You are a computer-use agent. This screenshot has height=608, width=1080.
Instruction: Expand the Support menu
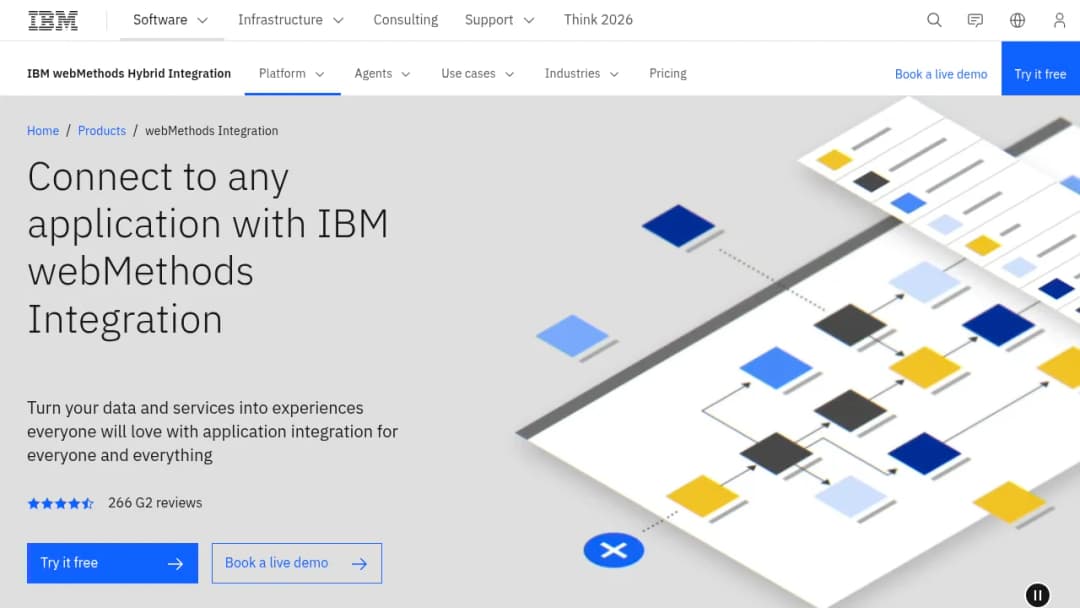click(499, 20)
